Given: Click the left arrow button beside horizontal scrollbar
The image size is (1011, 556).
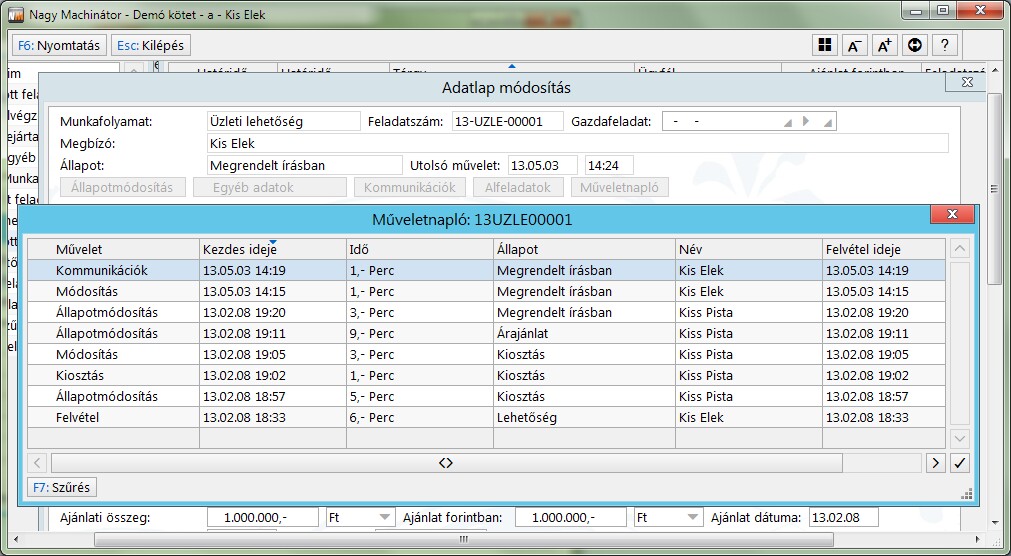Looking at the screenshot, I should click(37, 462).
